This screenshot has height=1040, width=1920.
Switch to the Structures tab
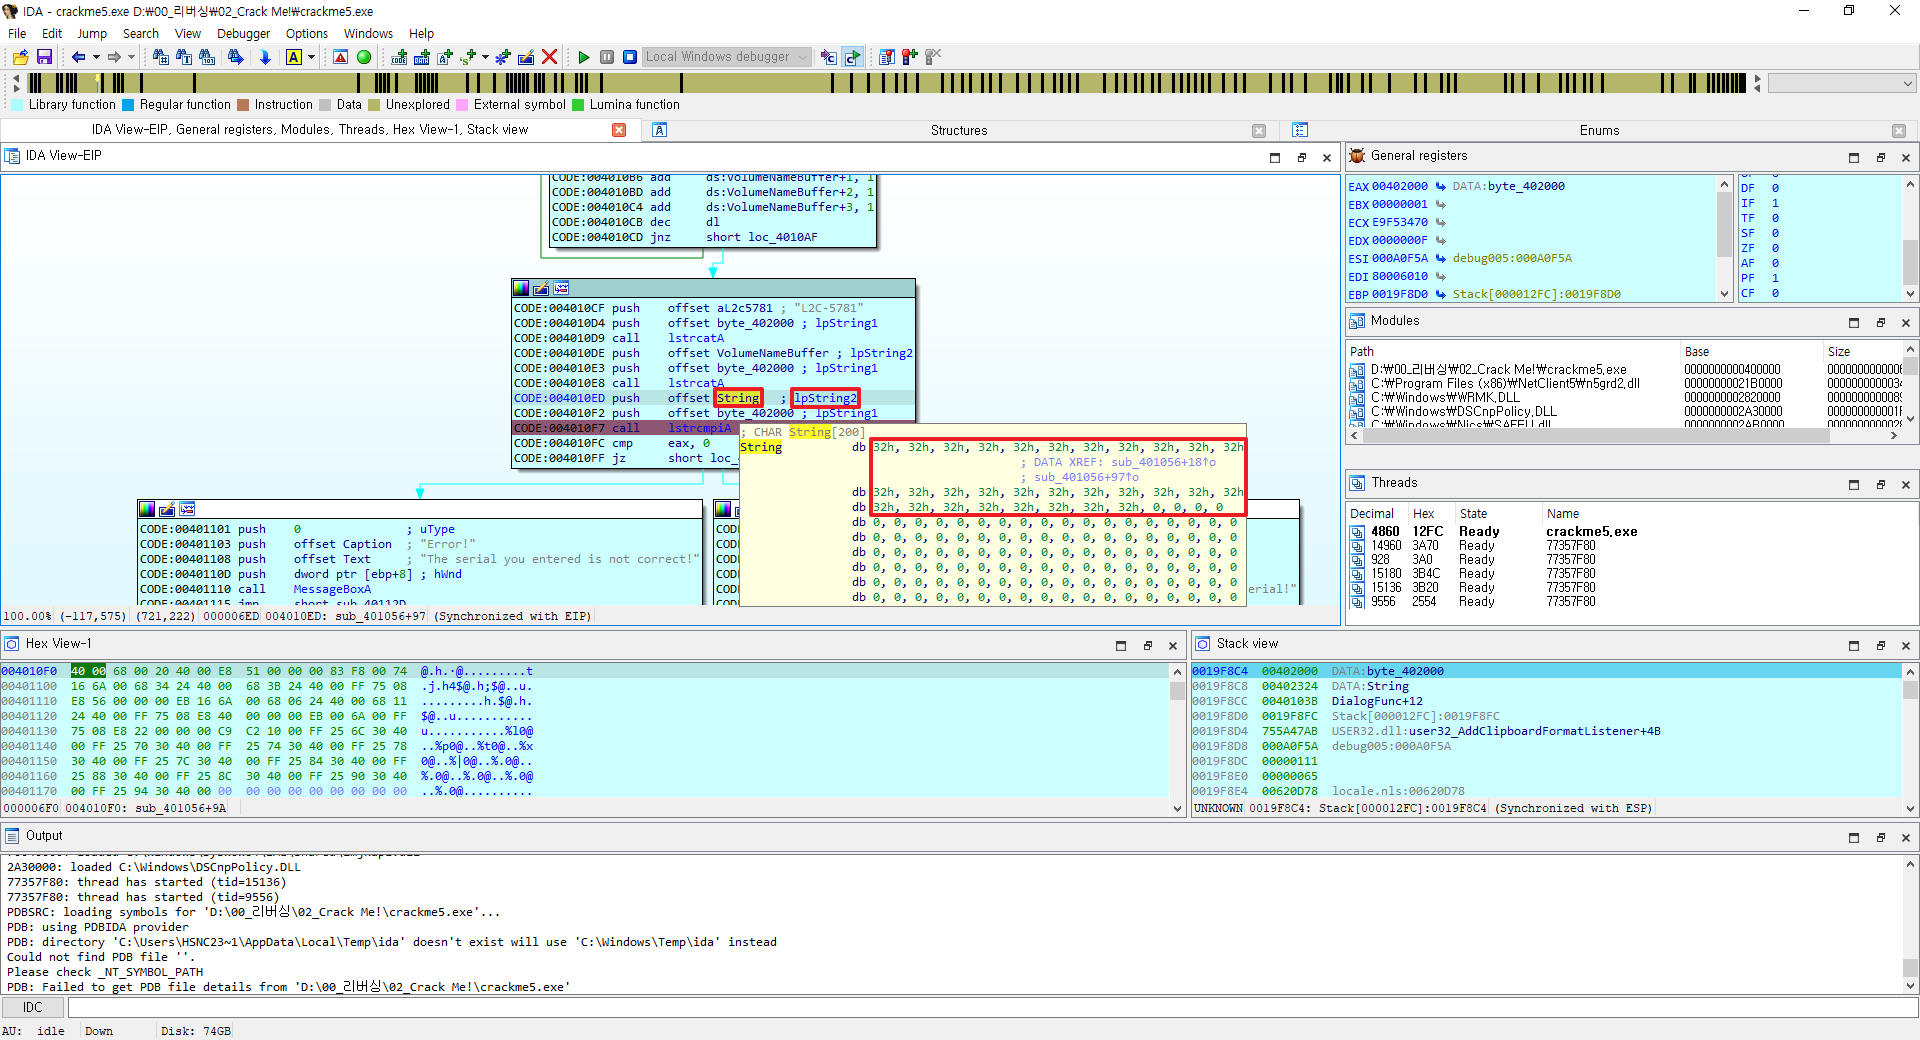[x=958, y=130]
